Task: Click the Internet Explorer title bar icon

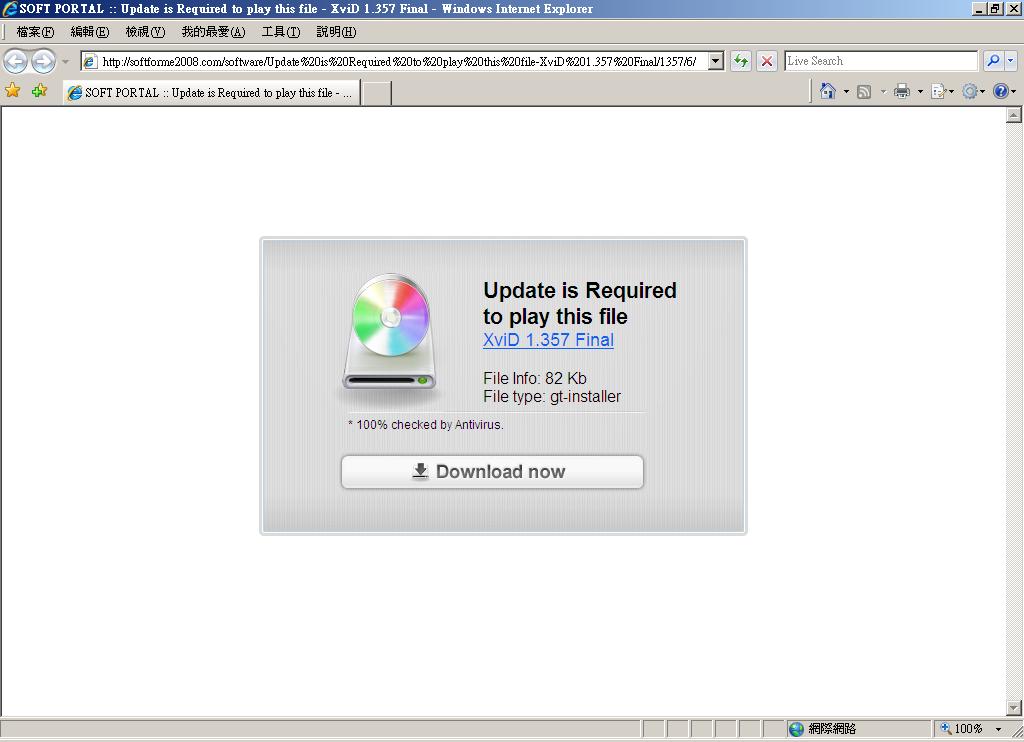Action: pos(9,8)
